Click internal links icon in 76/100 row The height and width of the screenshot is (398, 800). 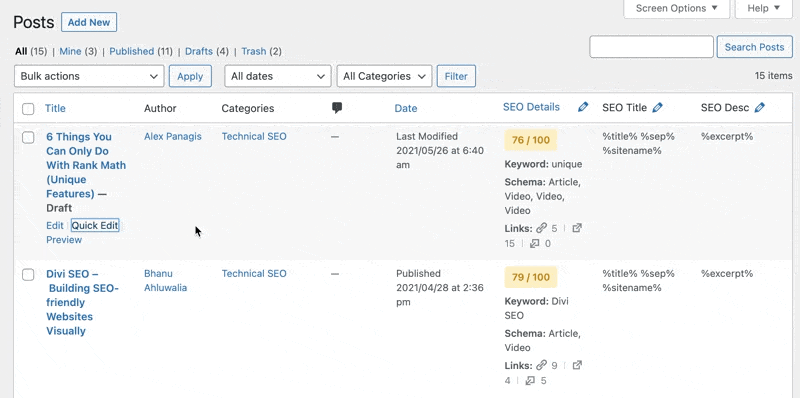coord(541,228)
